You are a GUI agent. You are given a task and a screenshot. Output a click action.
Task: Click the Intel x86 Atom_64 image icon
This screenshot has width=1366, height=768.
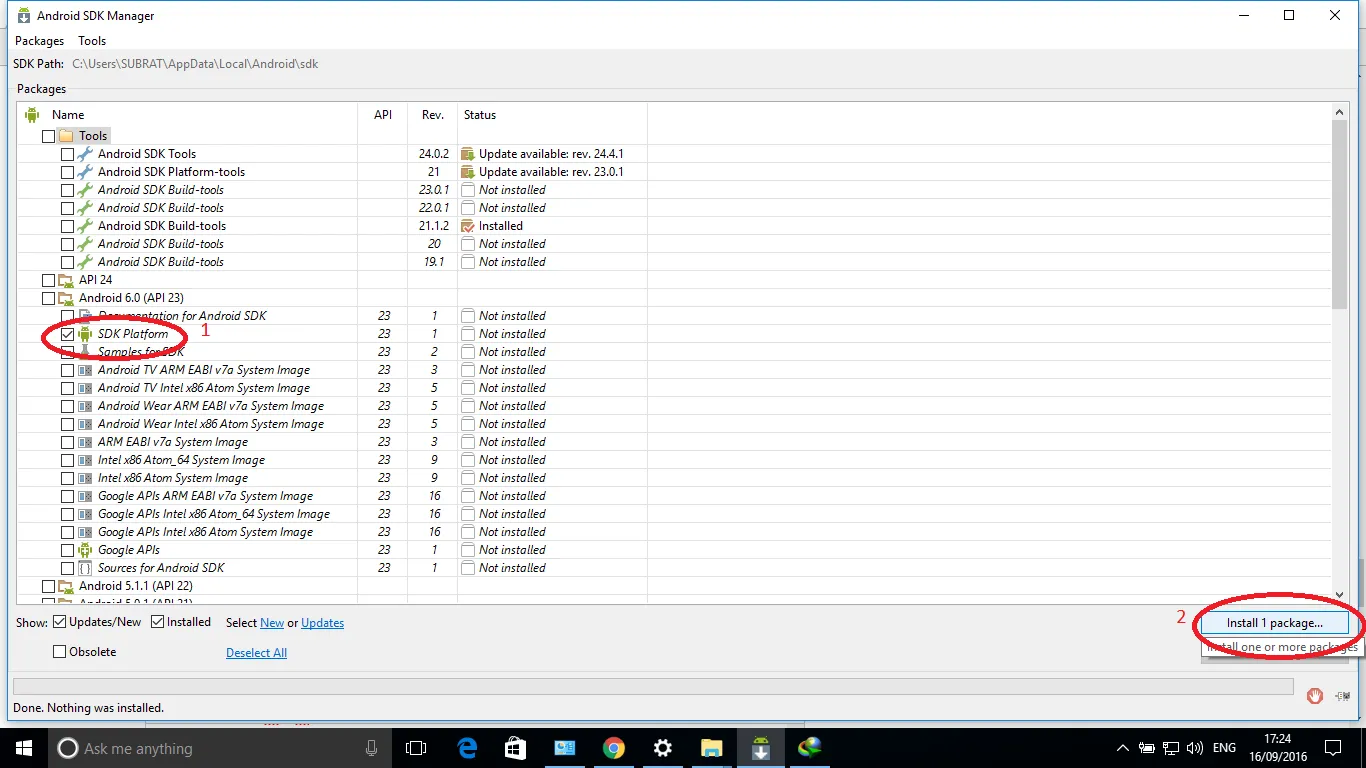85,460
